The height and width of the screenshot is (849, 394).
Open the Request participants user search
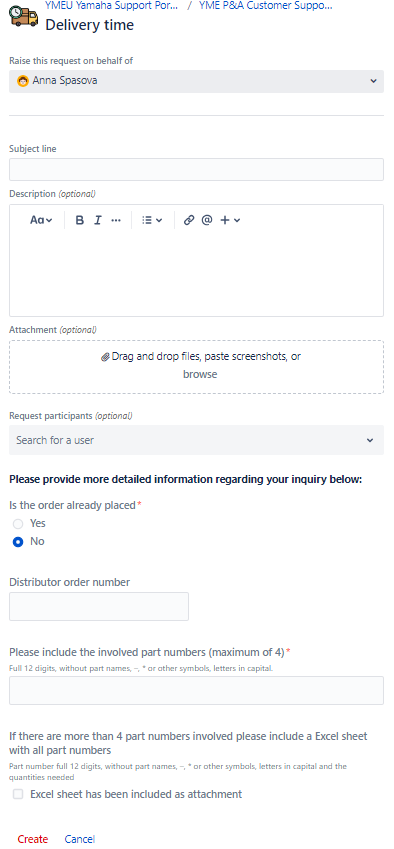pos(196,440)
